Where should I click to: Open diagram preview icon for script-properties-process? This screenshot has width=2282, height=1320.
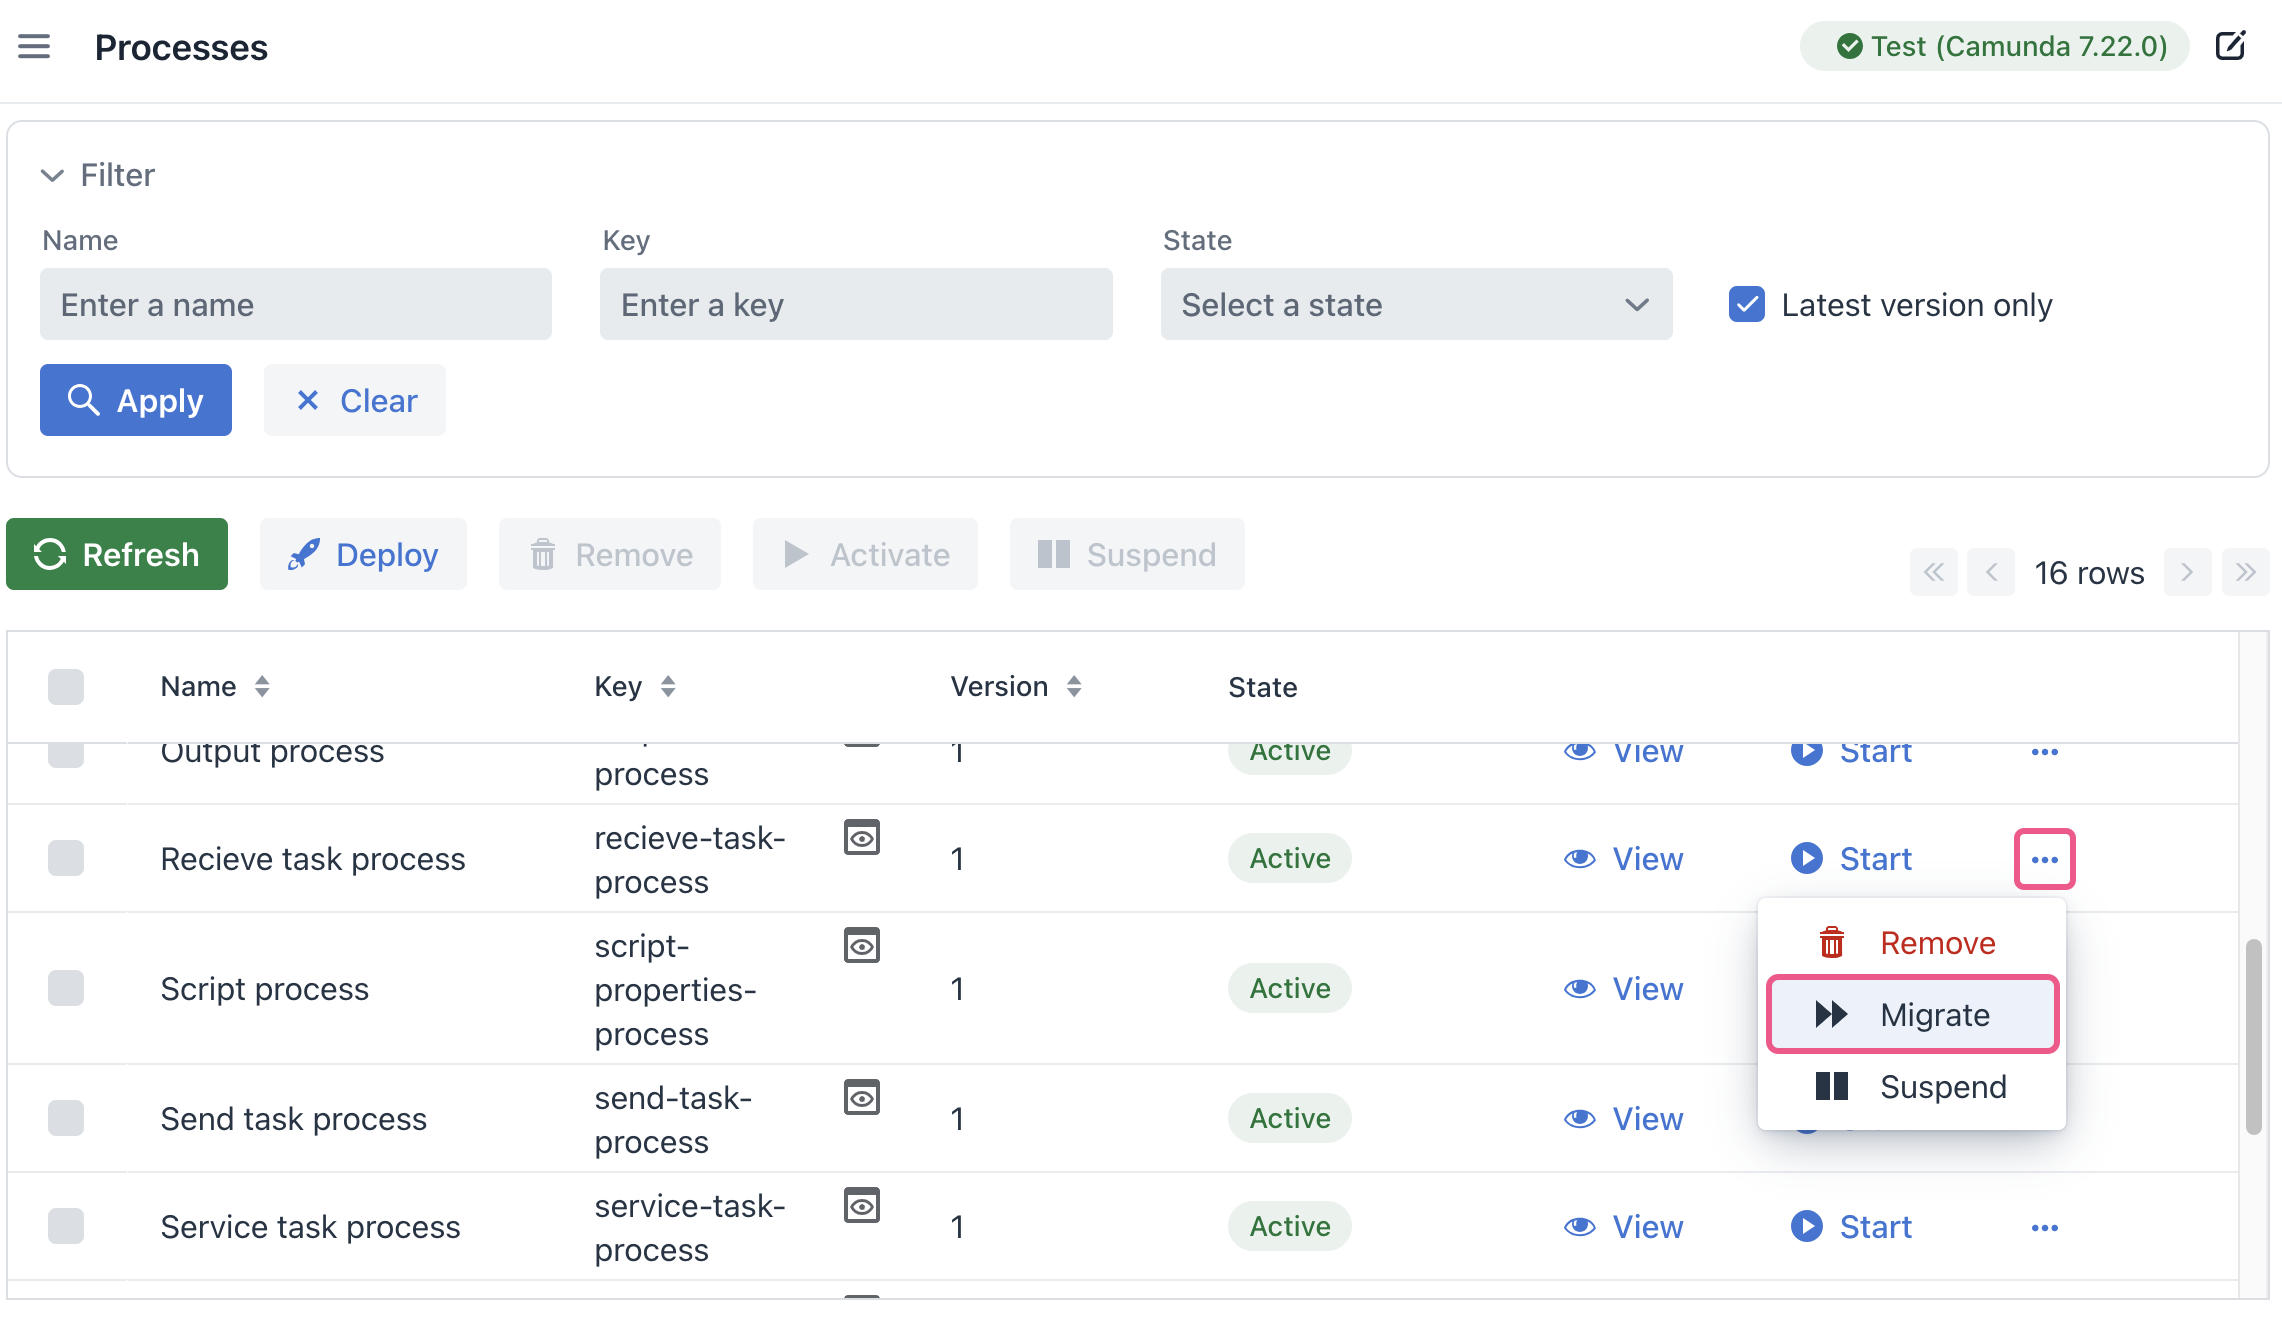861,945
